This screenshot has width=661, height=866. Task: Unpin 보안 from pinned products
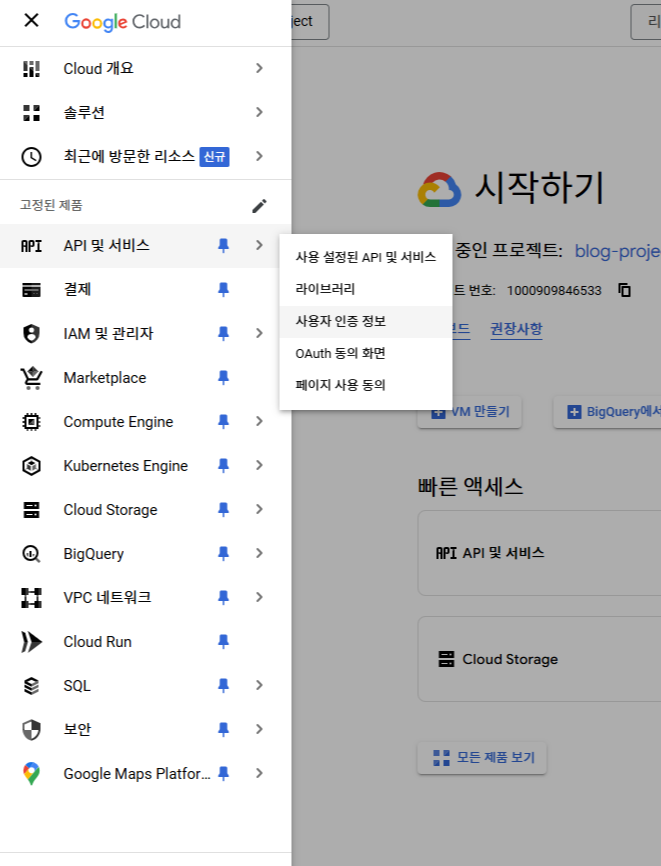pyautogui.click(x=223, y=730)
